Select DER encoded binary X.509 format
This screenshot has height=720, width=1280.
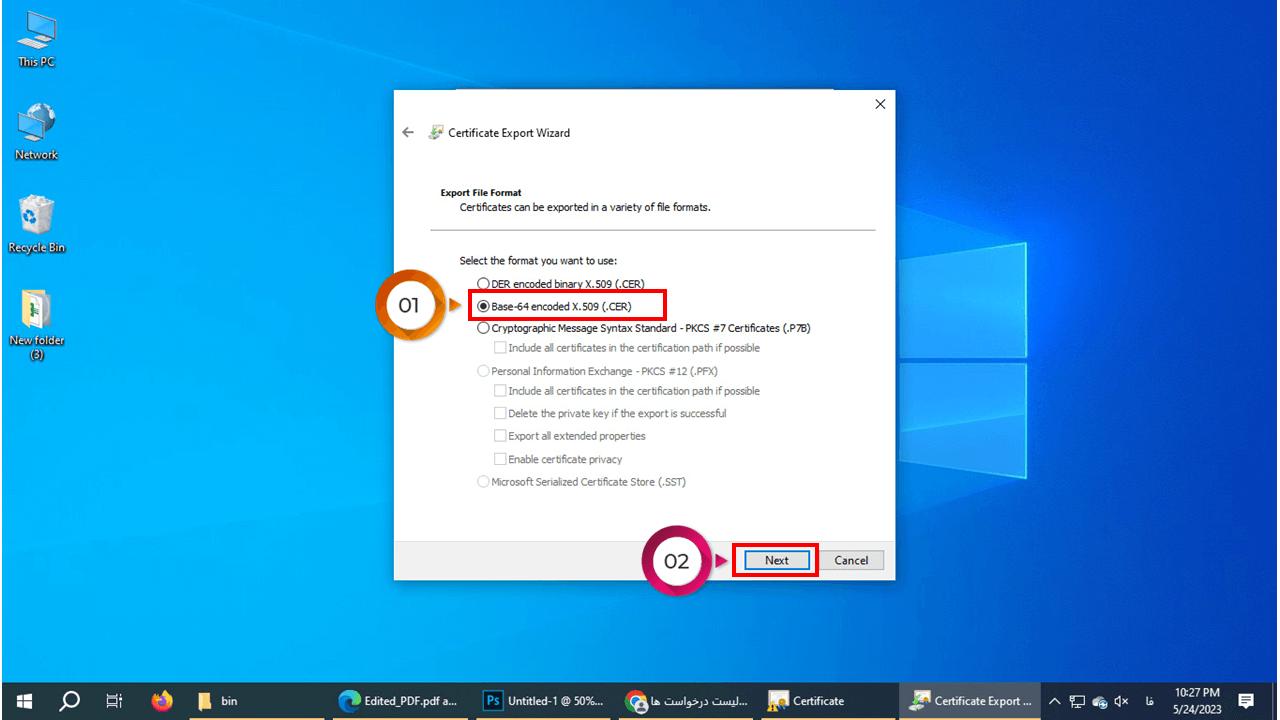484,284
